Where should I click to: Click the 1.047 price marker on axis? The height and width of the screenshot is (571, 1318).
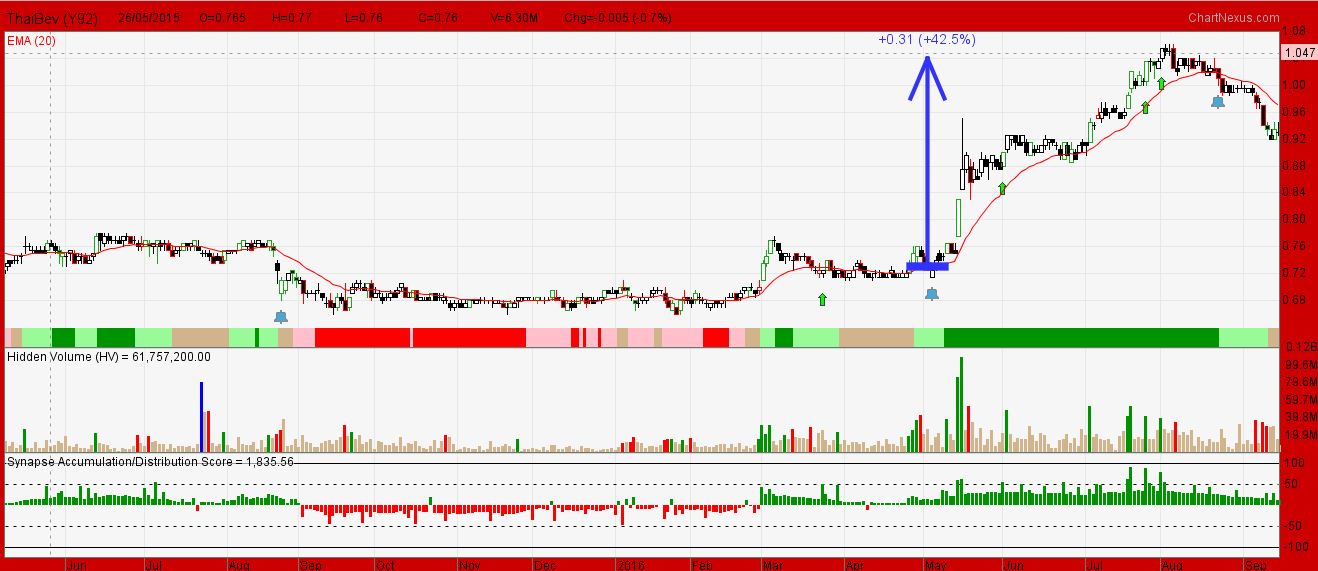1298,53
